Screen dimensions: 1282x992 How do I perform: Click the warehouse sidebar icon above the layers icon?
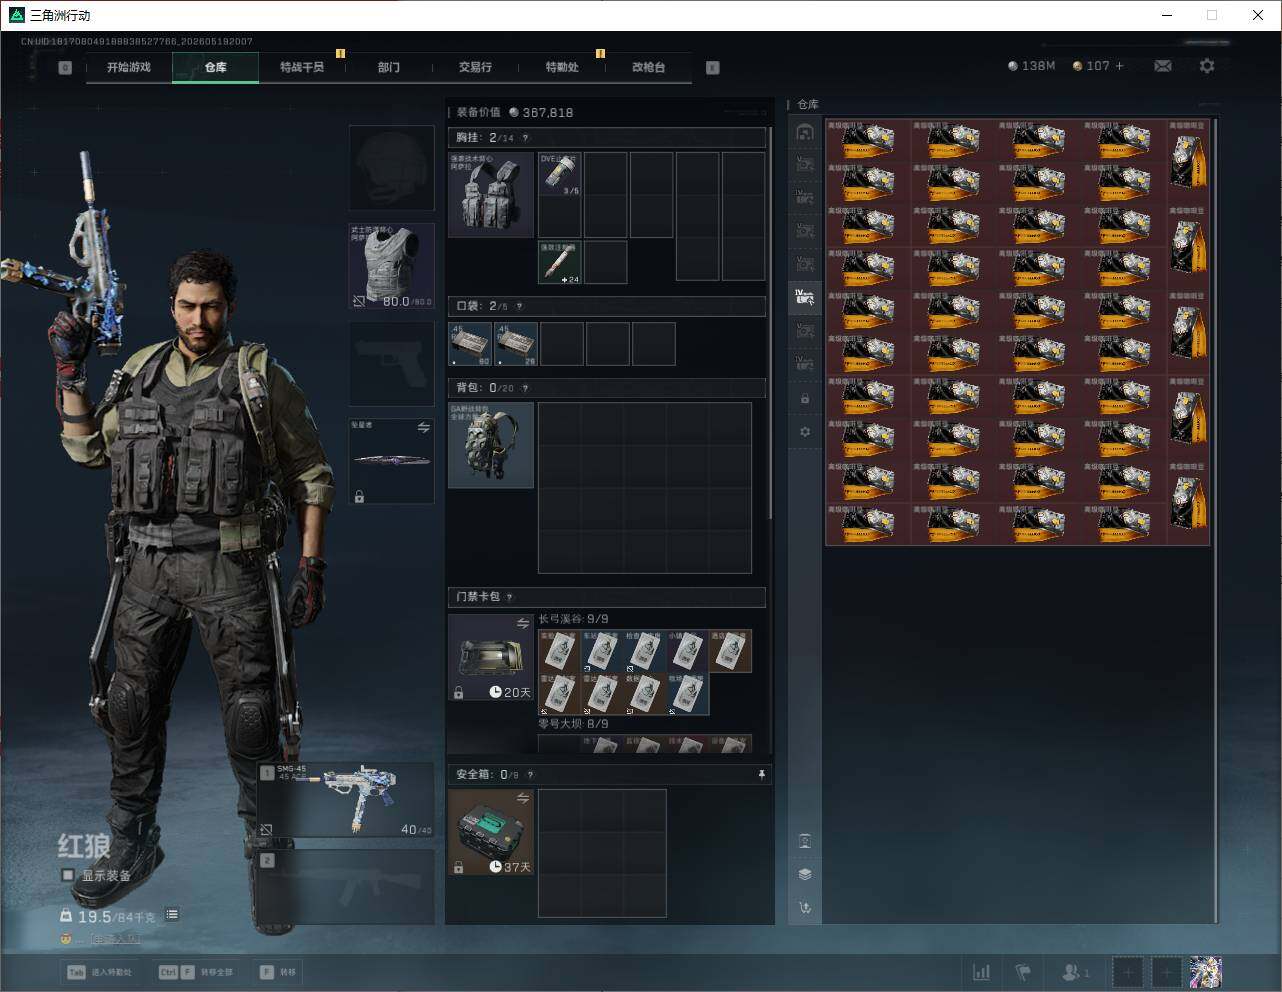(x=805, y=841)
